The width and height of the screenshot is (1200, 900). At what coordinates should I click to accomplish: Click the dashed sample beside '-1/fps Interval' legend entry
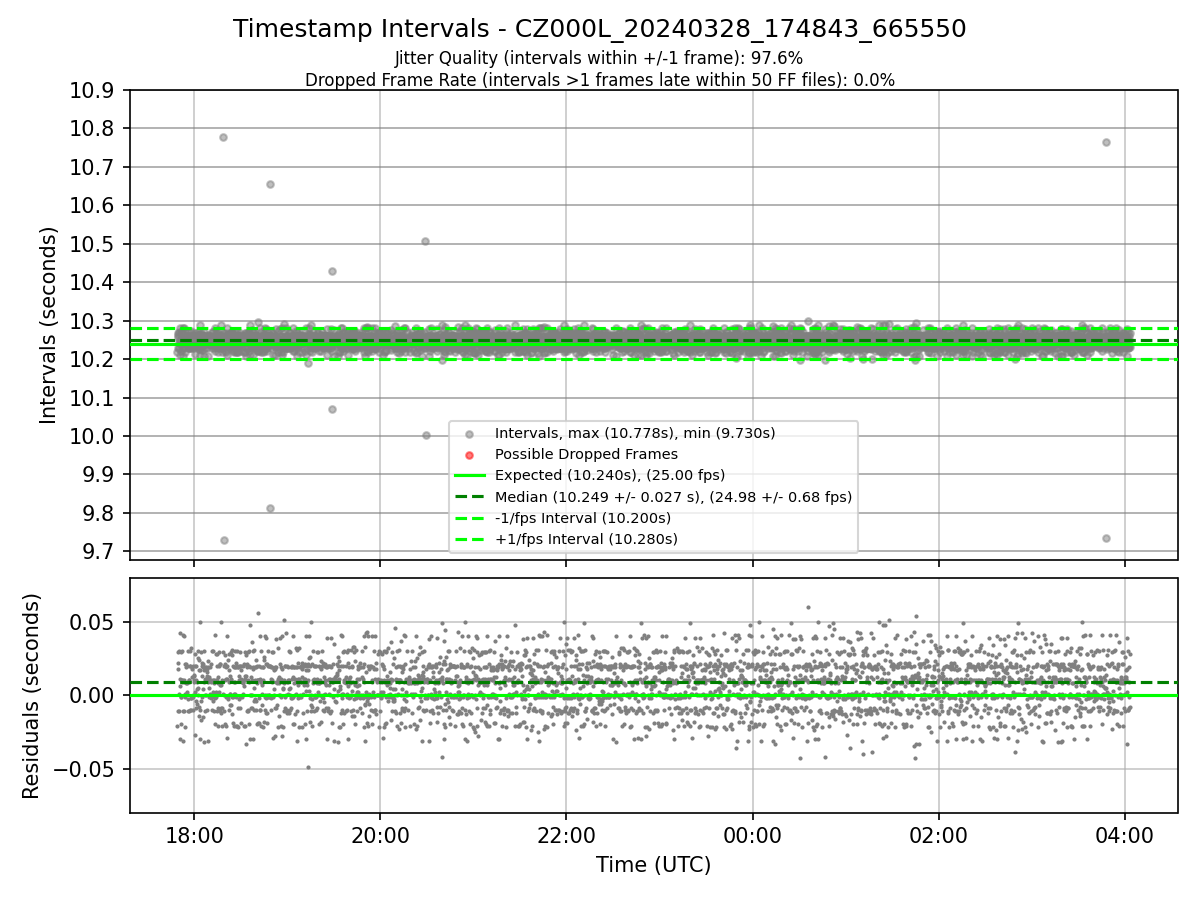coord(470,518)
